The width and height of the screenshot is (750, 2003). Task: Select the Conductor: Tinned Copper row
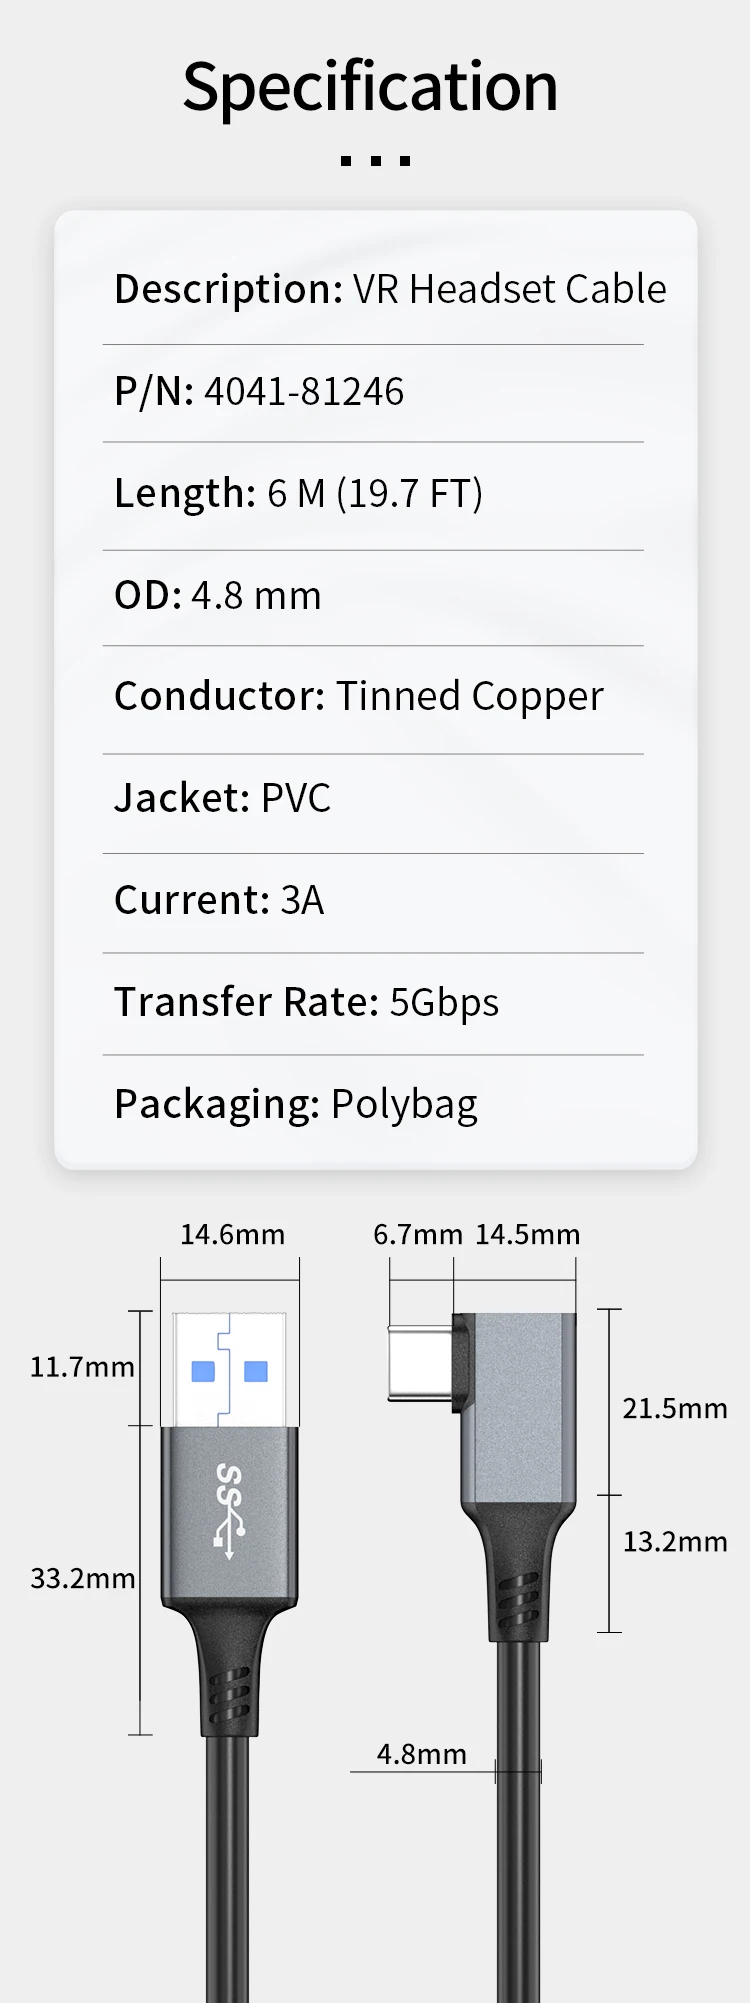(359, 697)
